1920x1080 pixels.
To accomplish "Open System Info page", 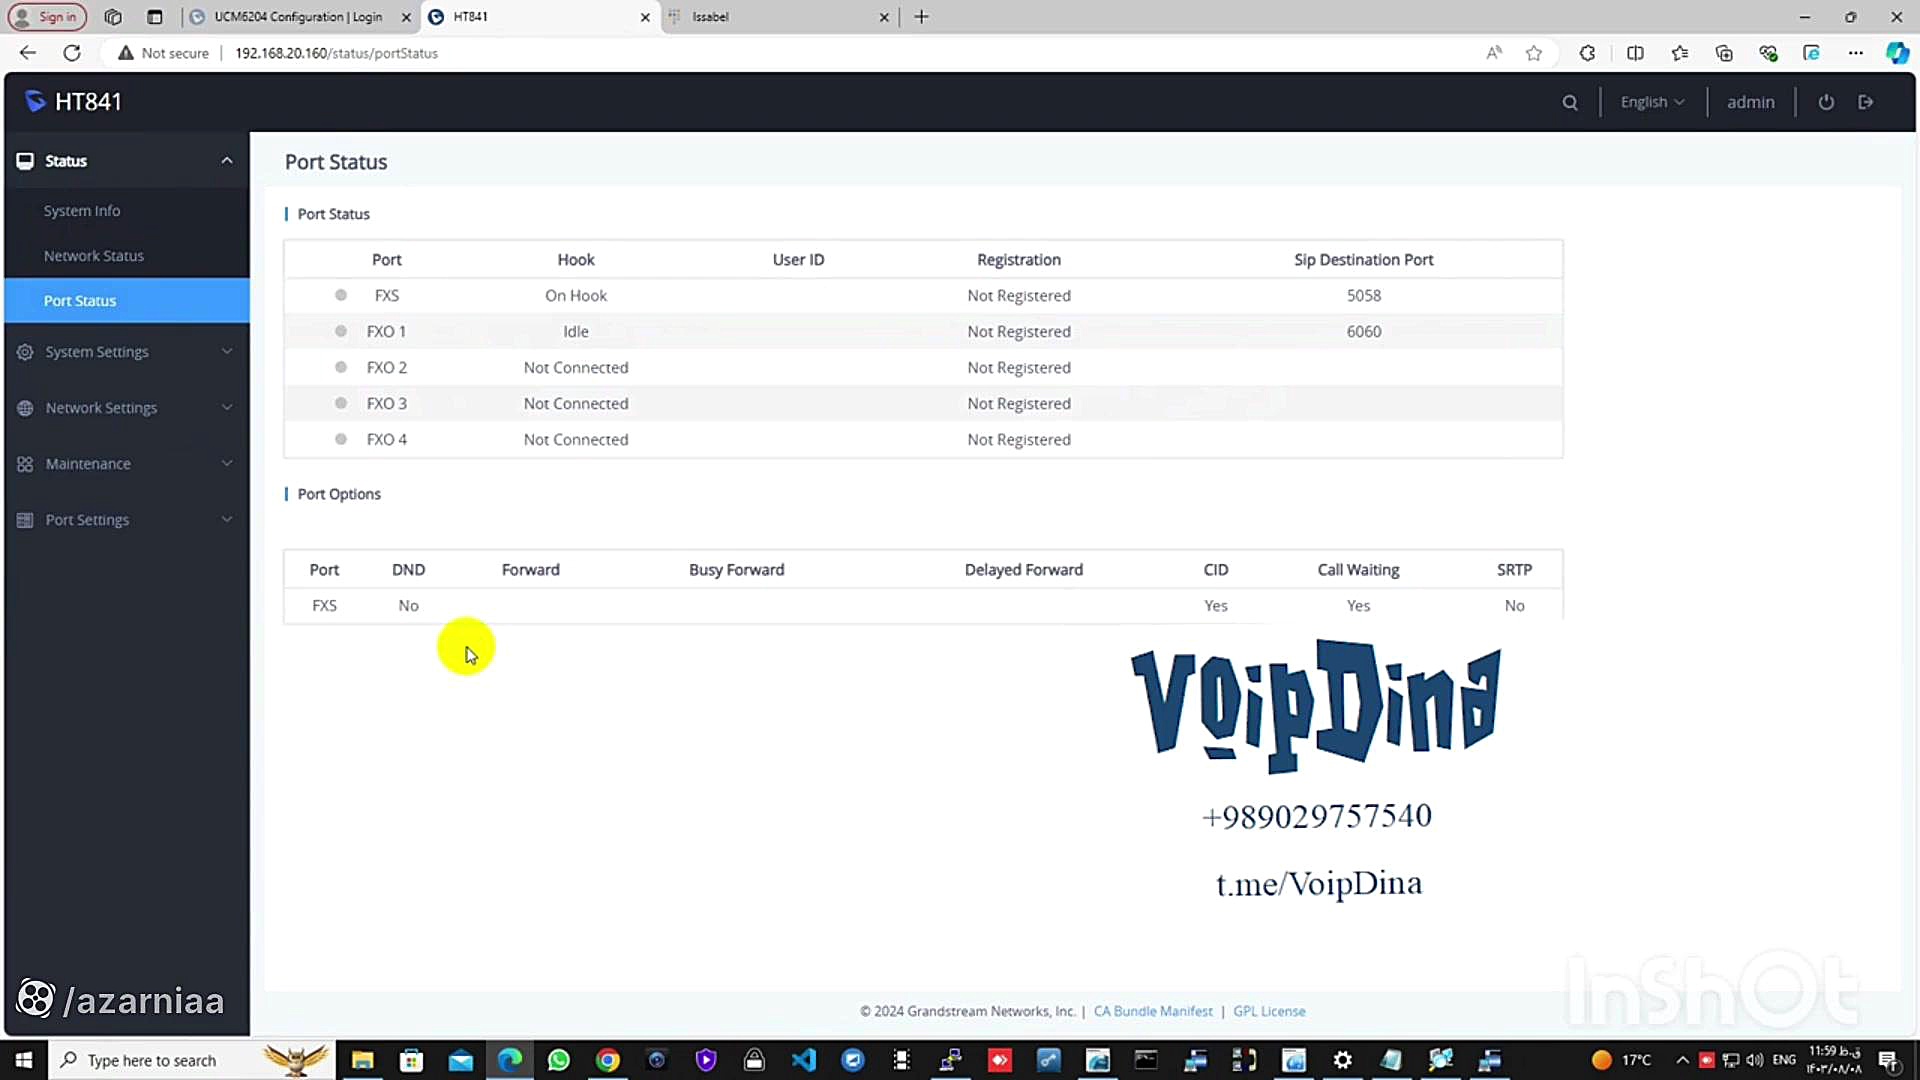I will pyautogui.click(x=82, y=211).
